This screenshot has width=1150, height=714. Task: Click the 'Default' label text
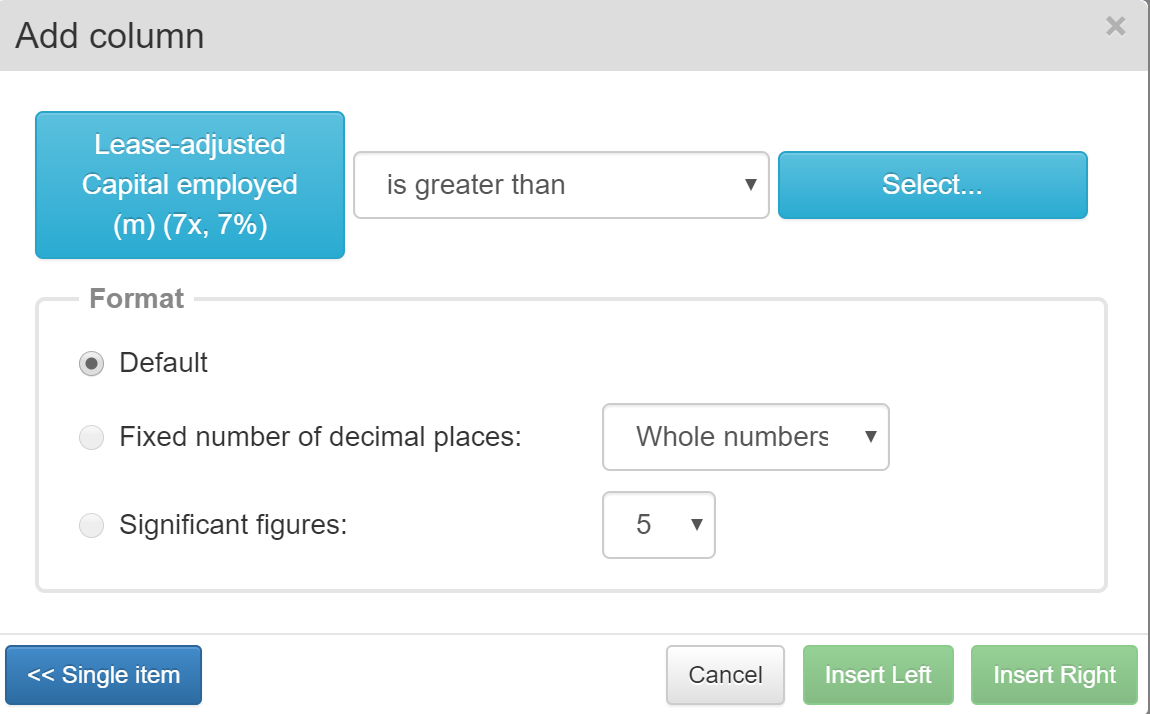coord(164,363)
